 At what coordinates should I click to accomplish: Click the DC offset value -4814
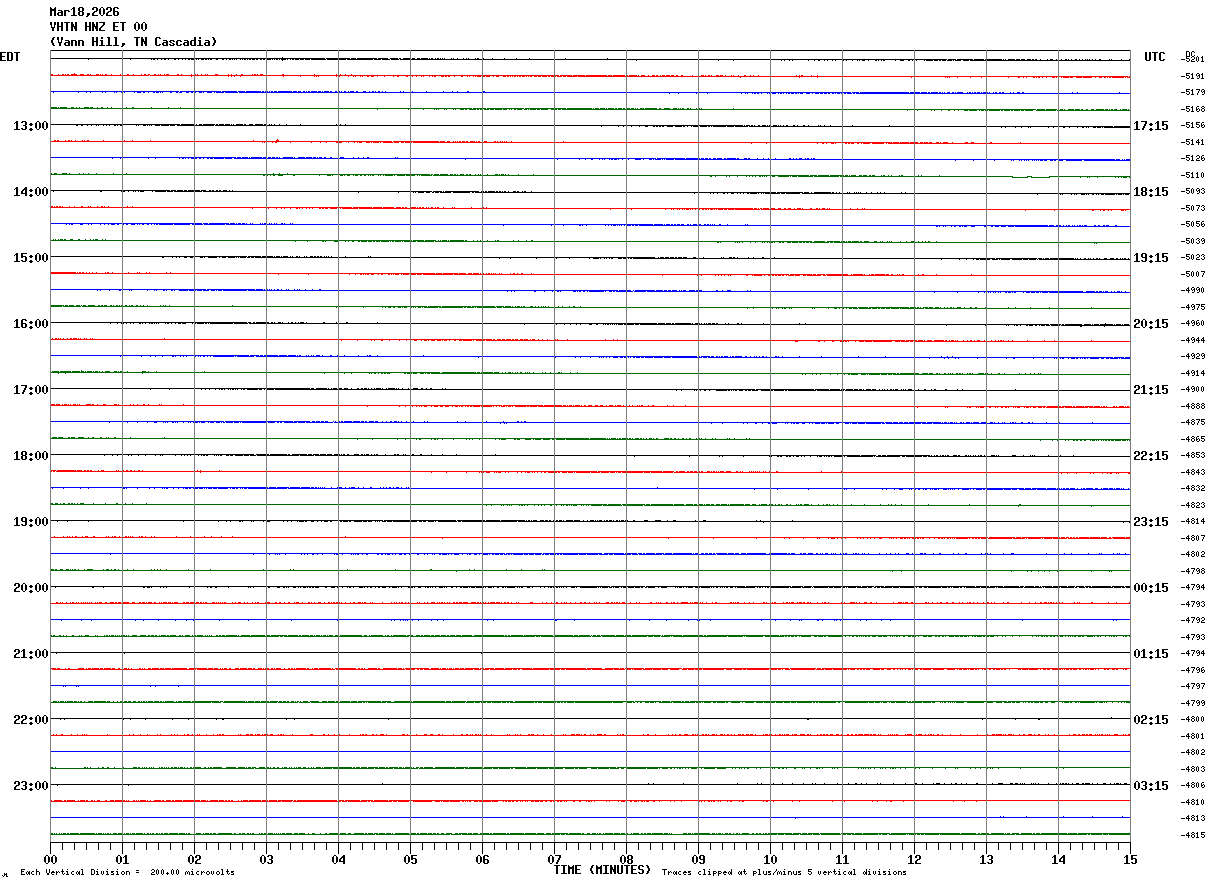tap(1193, 521)
